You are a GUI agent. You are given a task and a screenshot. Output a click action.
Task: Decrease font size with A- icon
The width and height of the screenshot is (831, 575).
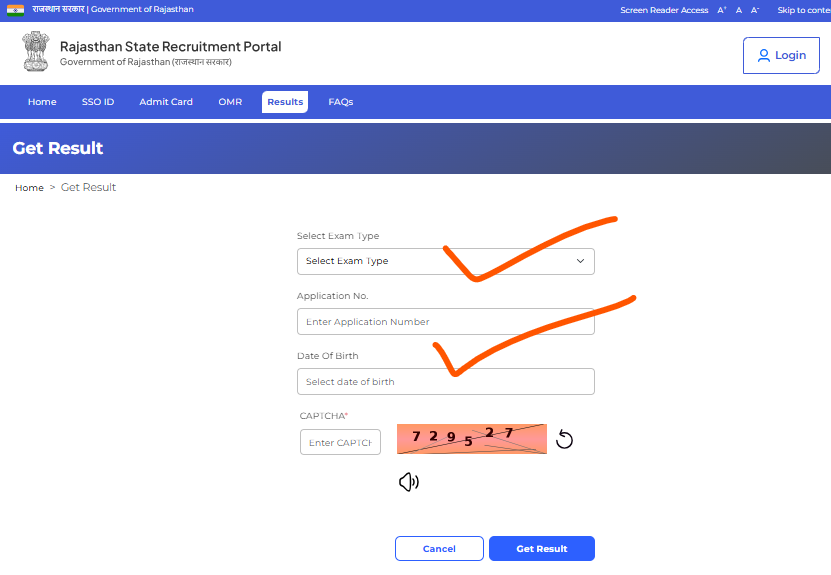755,10
